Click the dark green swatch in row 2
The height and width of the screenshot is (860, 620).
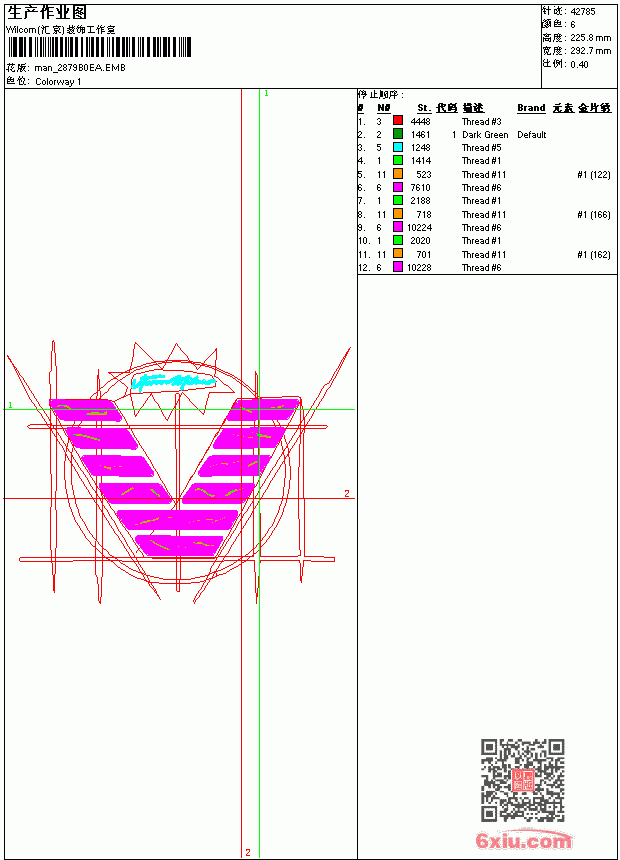pyautogui.click(x=398, y=134)
